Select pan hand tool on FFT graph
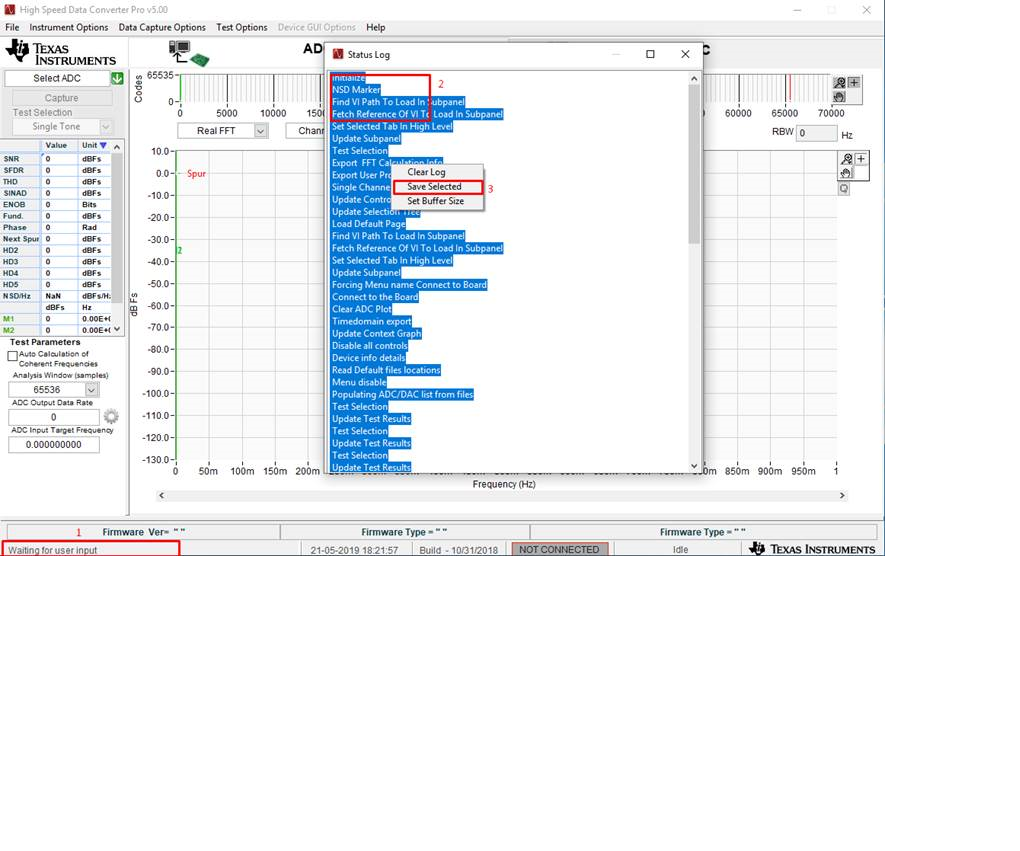1020x851 pixels. click(846, 172)
